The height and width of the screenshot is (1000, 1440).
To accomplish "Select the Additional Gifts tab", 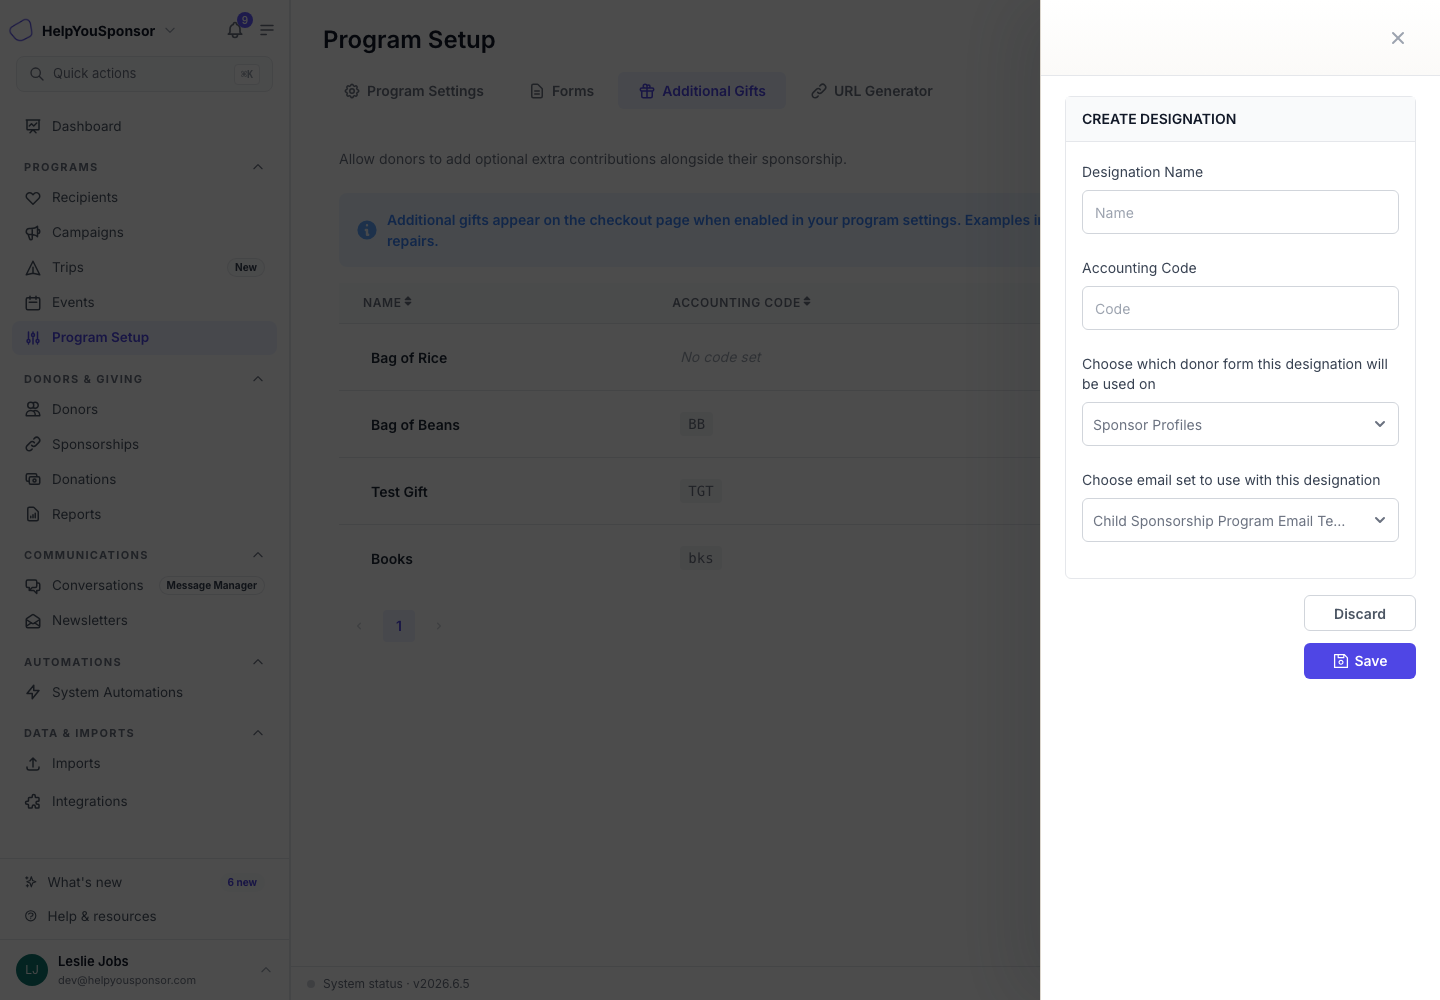I will pyautogui.click(x=702, y=91).
